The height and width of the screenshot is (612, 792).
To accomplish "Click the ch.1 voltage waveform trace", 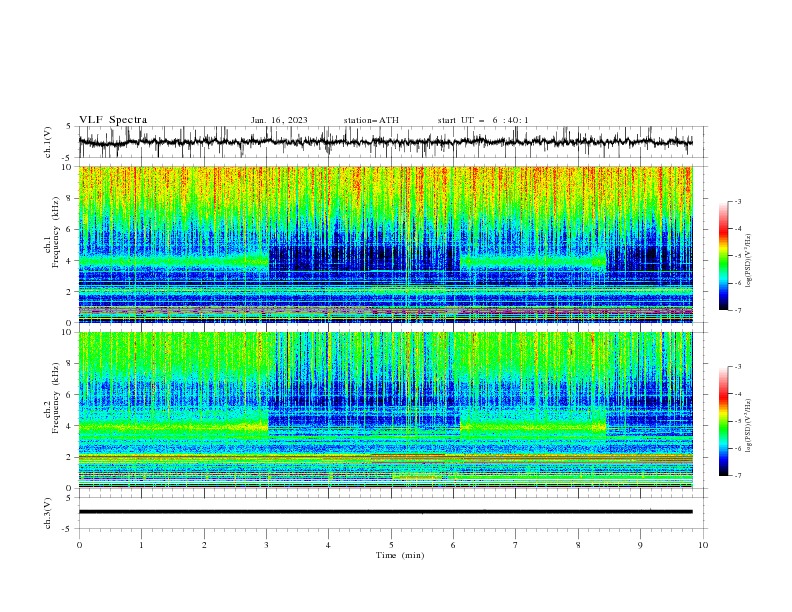I will [385, 142].
